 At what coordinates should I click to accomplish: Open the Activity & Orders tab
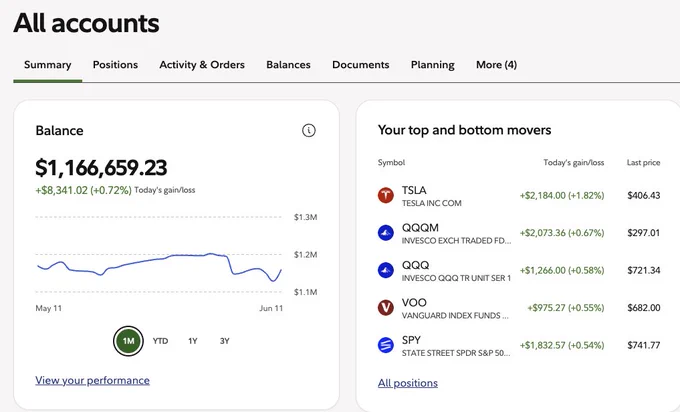click(202, 65)
